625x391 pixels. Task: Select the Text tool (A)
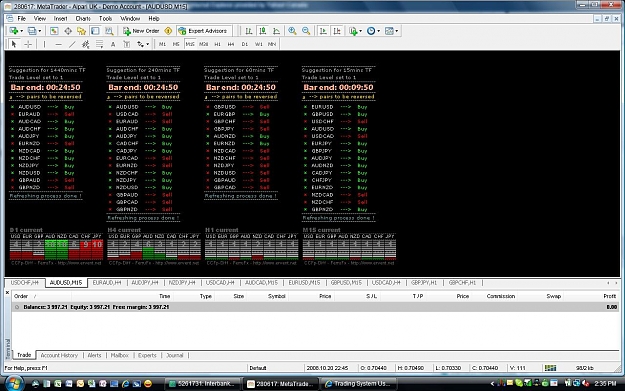tap(113, 44)
